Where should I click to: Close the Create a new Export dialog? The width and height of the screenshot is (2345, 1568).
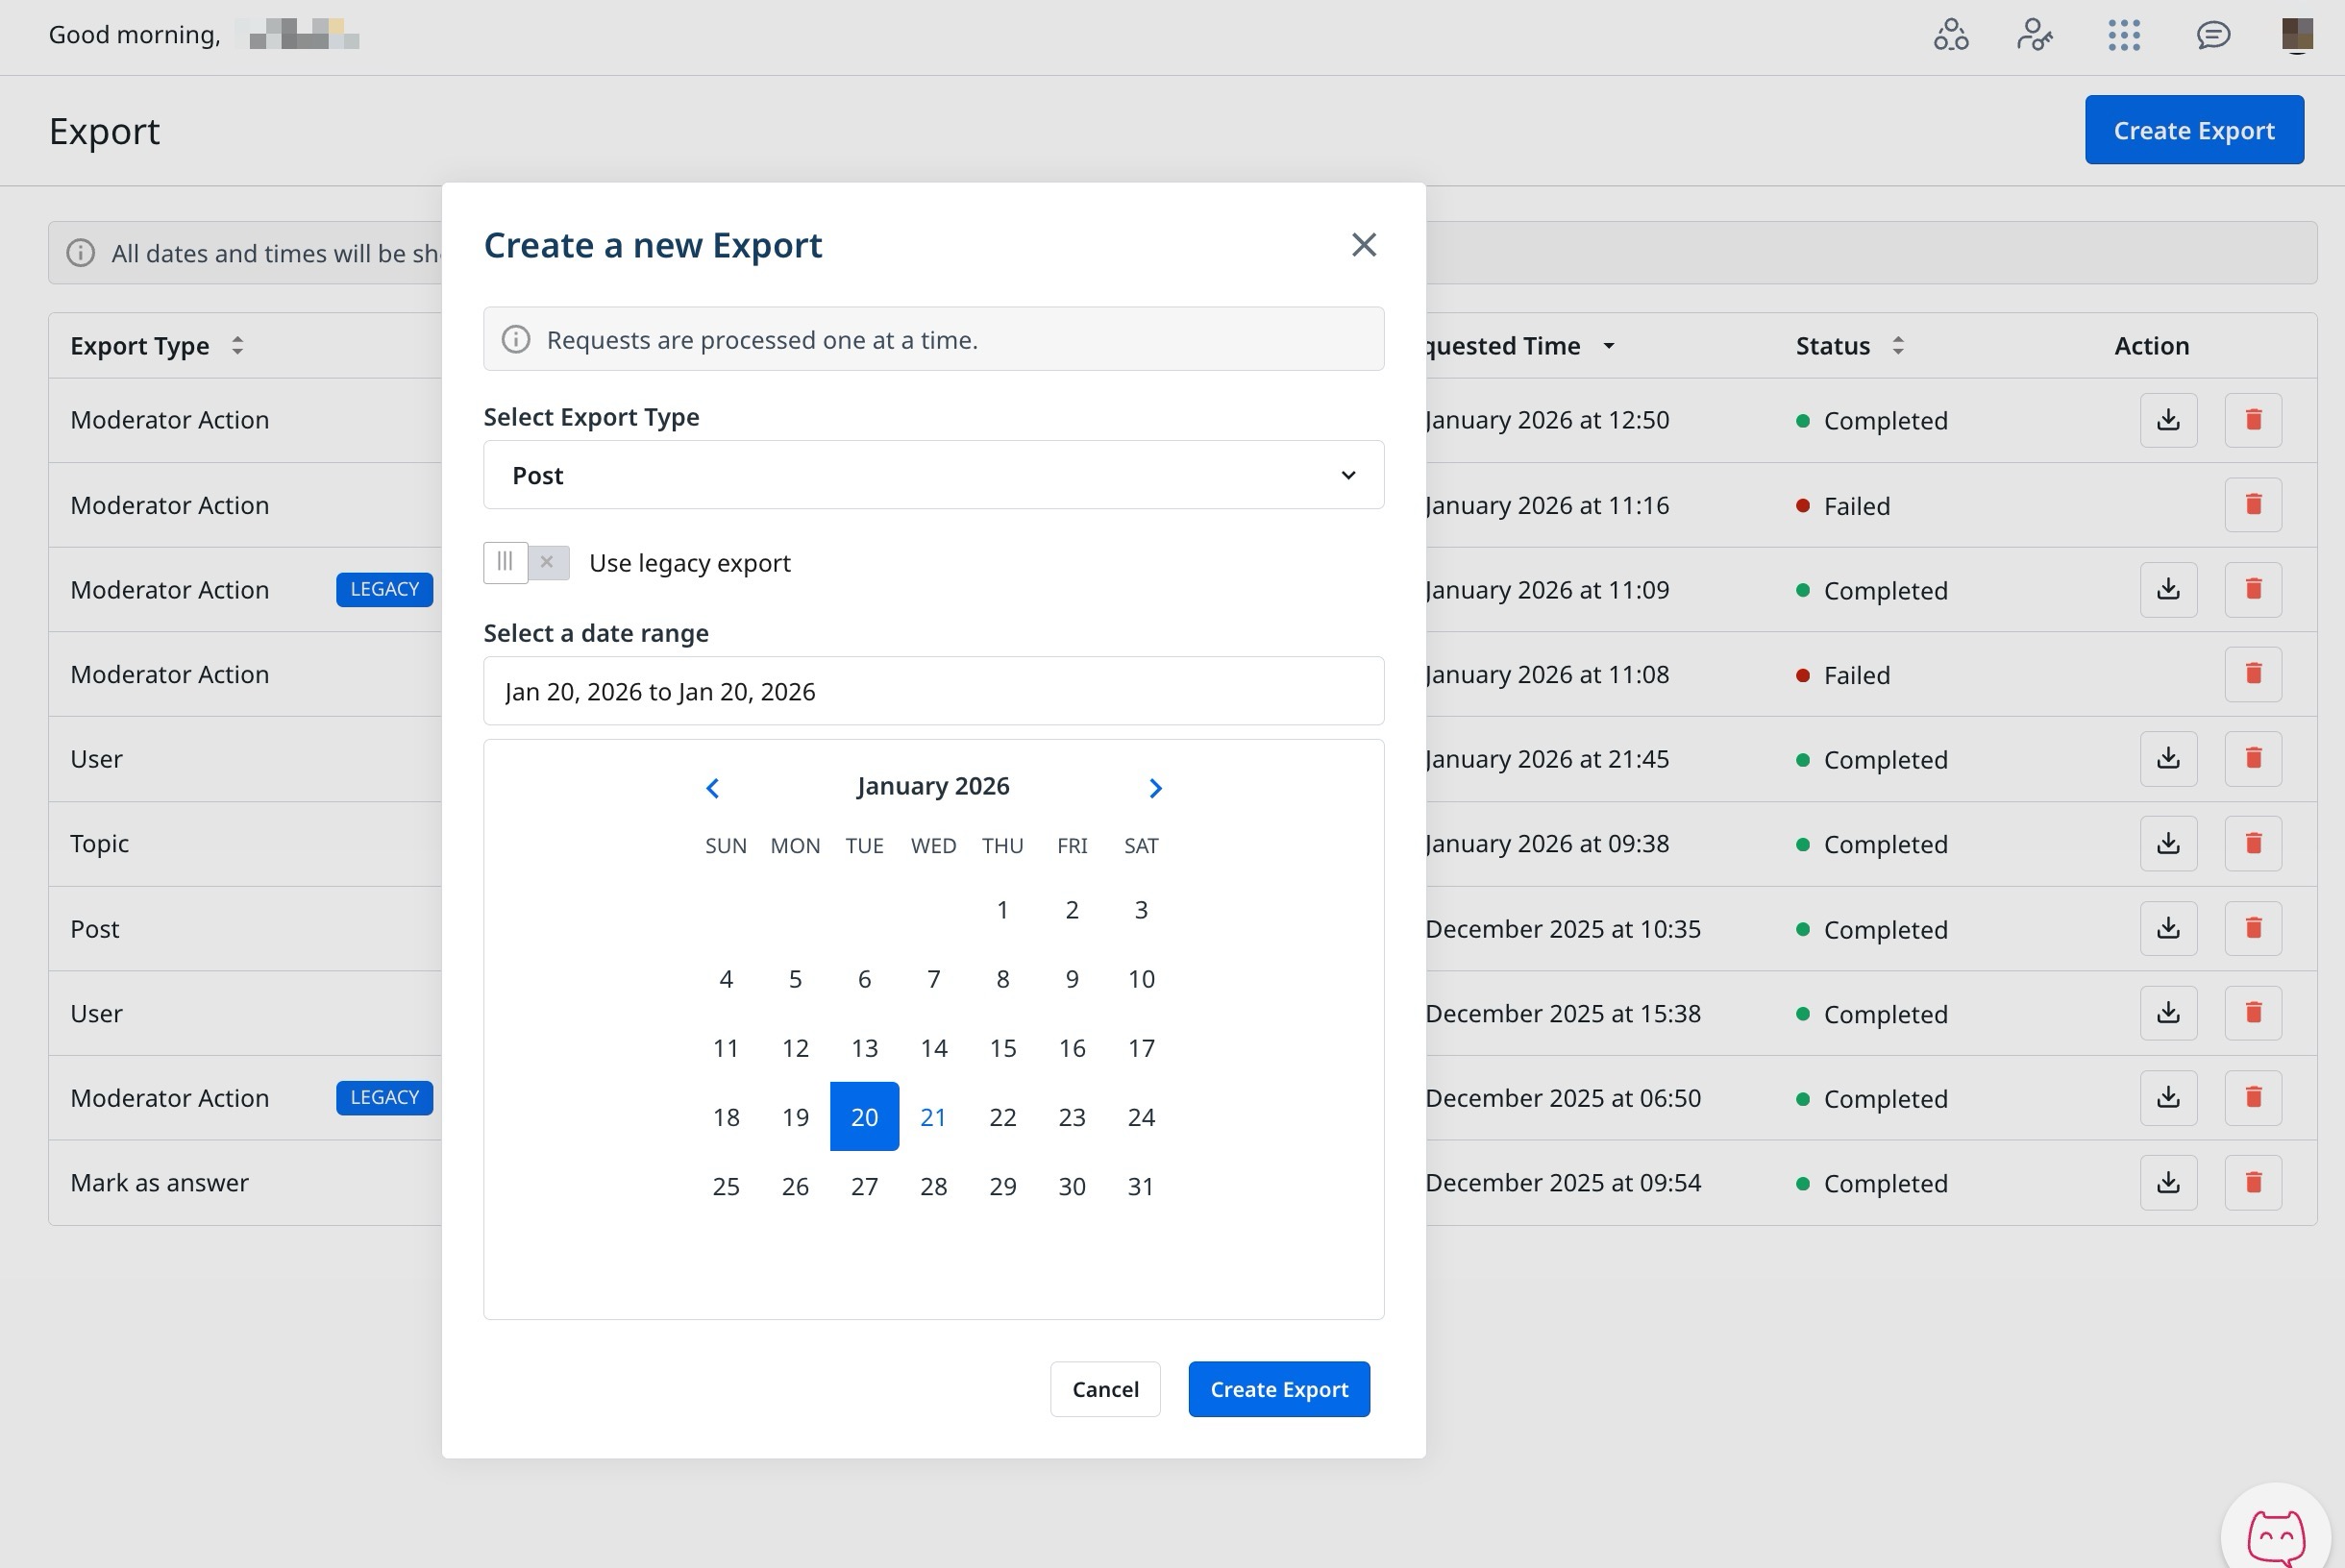(x=1363, y=245)
